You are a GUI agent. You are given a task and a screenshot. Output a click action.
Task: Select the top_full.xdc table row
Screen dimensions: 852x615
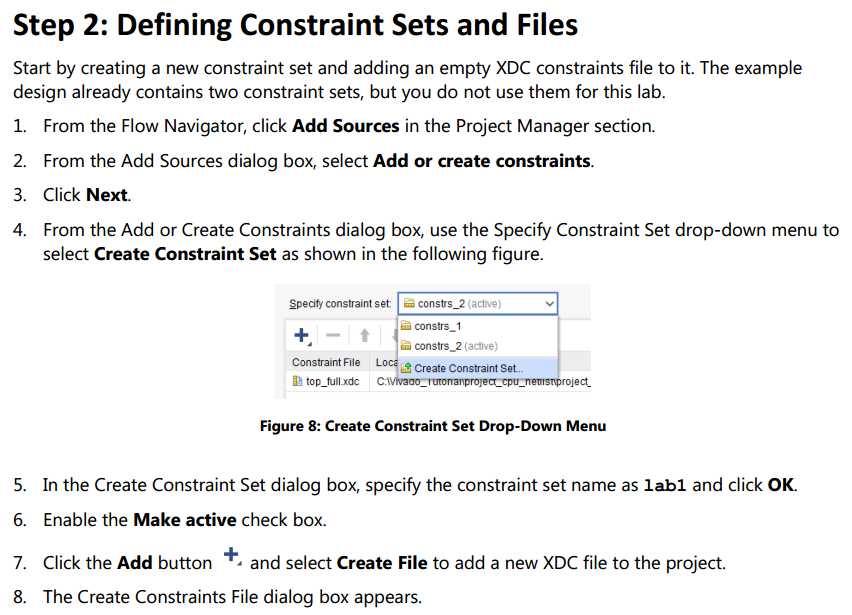pos(438,381)
